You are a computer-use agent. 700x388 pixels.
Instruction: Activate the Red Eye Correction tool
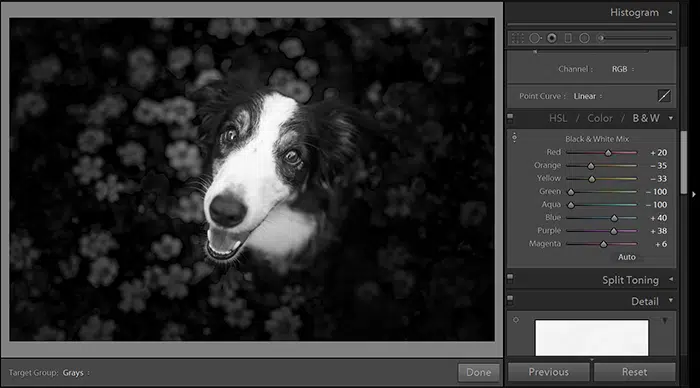pyautogui.click(x=552, y=38)
